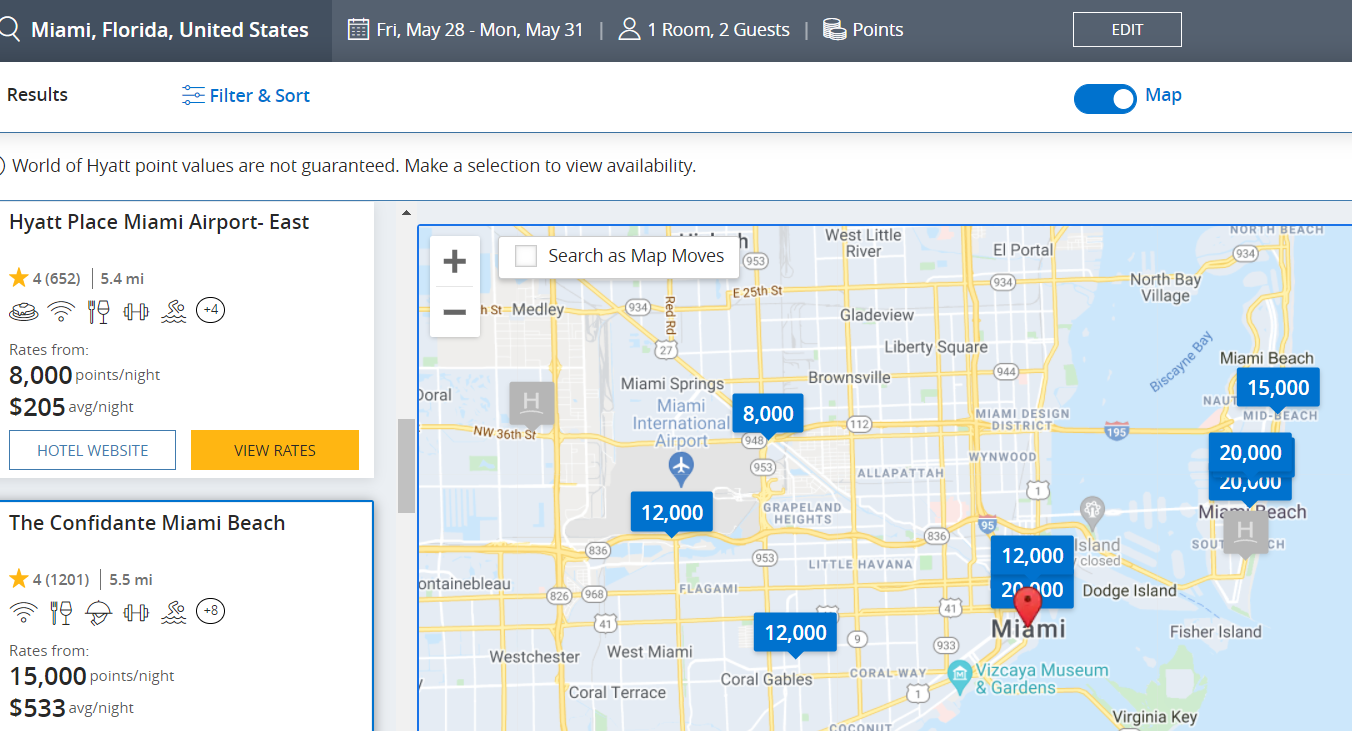The height and width of the screenshot is (731, 1352).
Task: Click The Confidante 15,000 points/night rate
Action: pyautogui.click(x=92, y=676)
